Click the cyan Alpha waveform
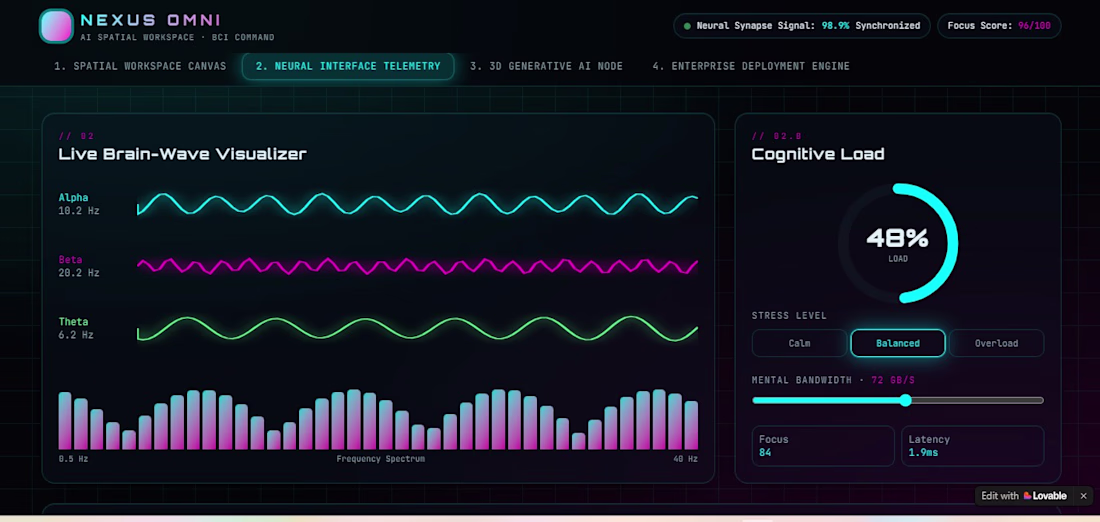 [417, 203]
